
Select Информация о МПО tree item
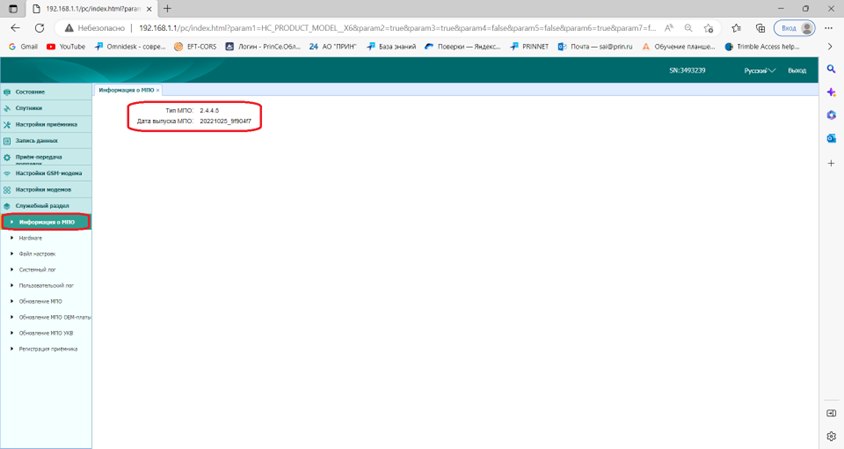[x=46, y=222]
